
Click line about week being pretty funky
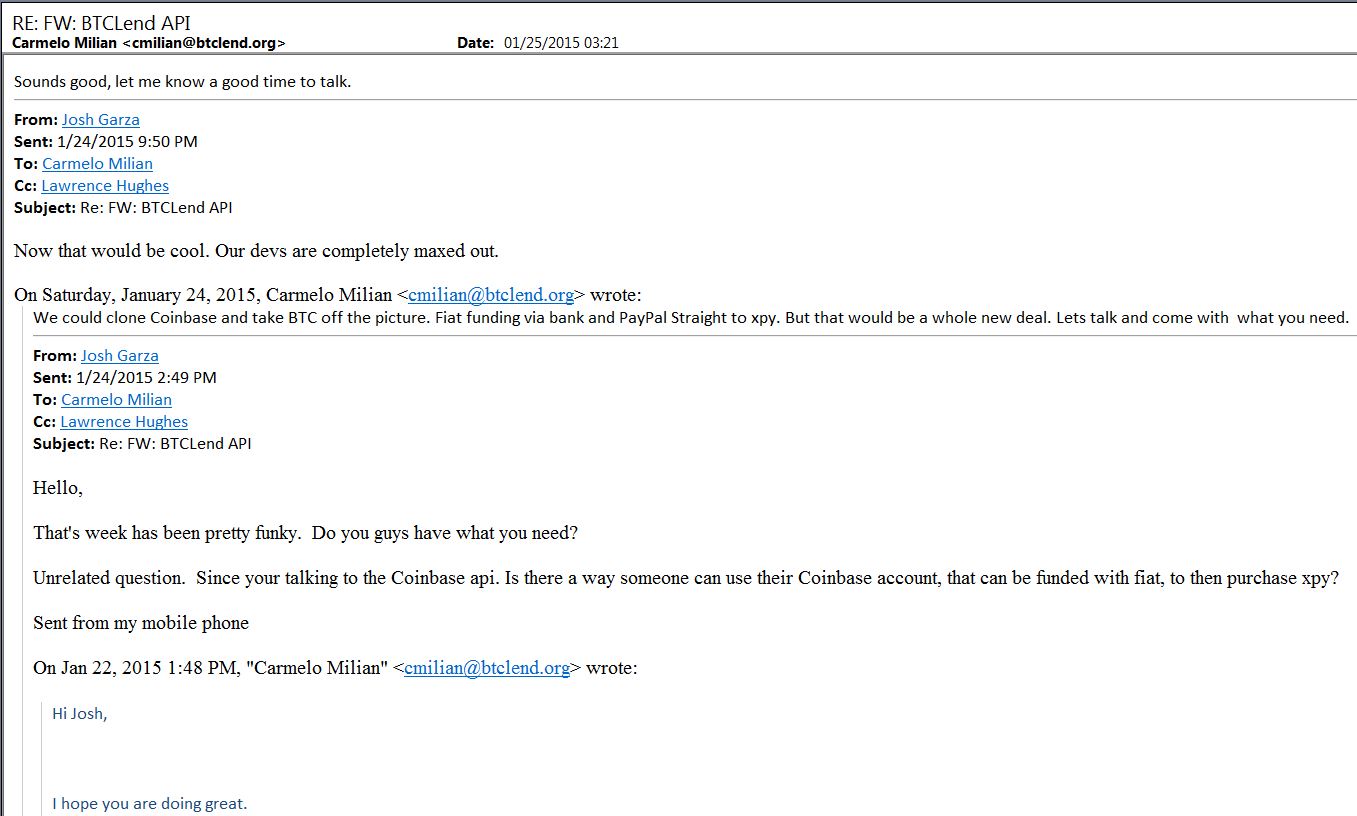tap(305, 533)
